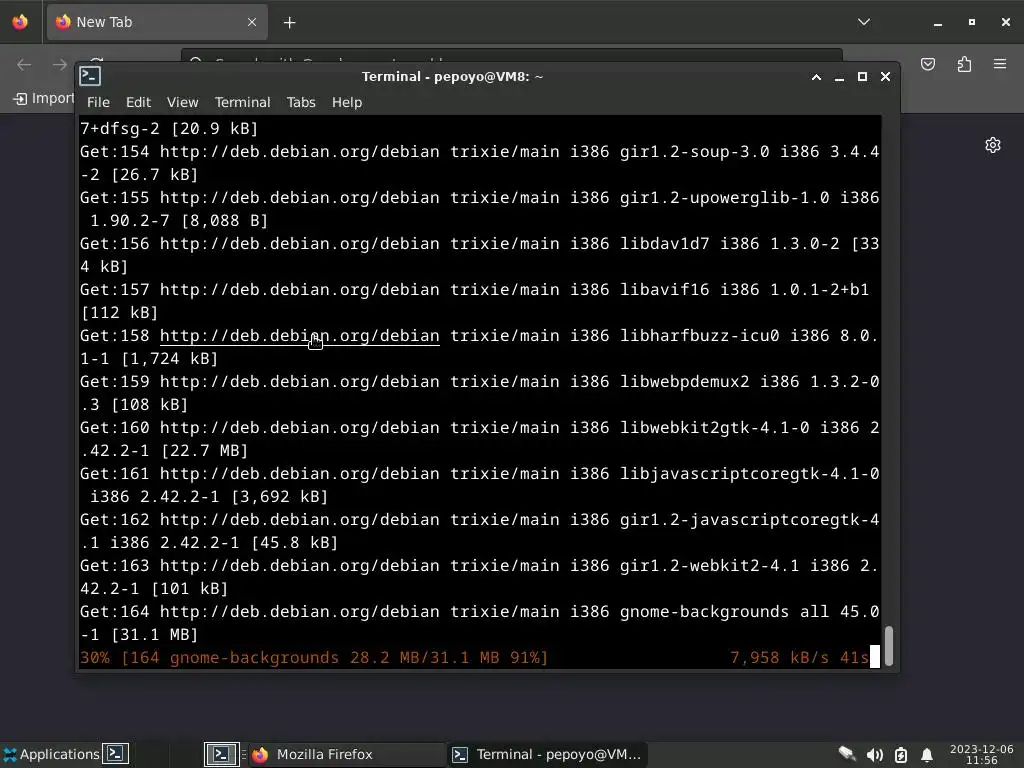
Task: Maximize the Firefox window
Action: [x=972, y=22]
